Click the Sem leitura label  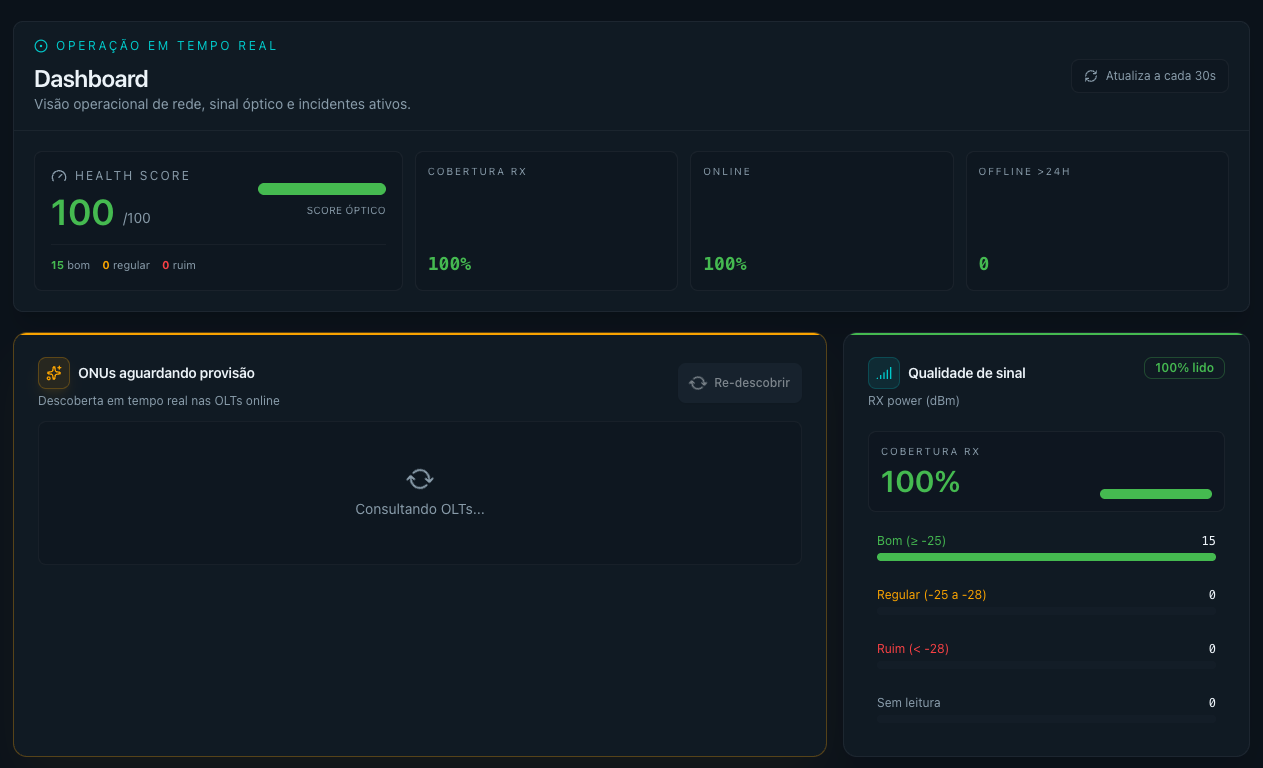(908, 703)
